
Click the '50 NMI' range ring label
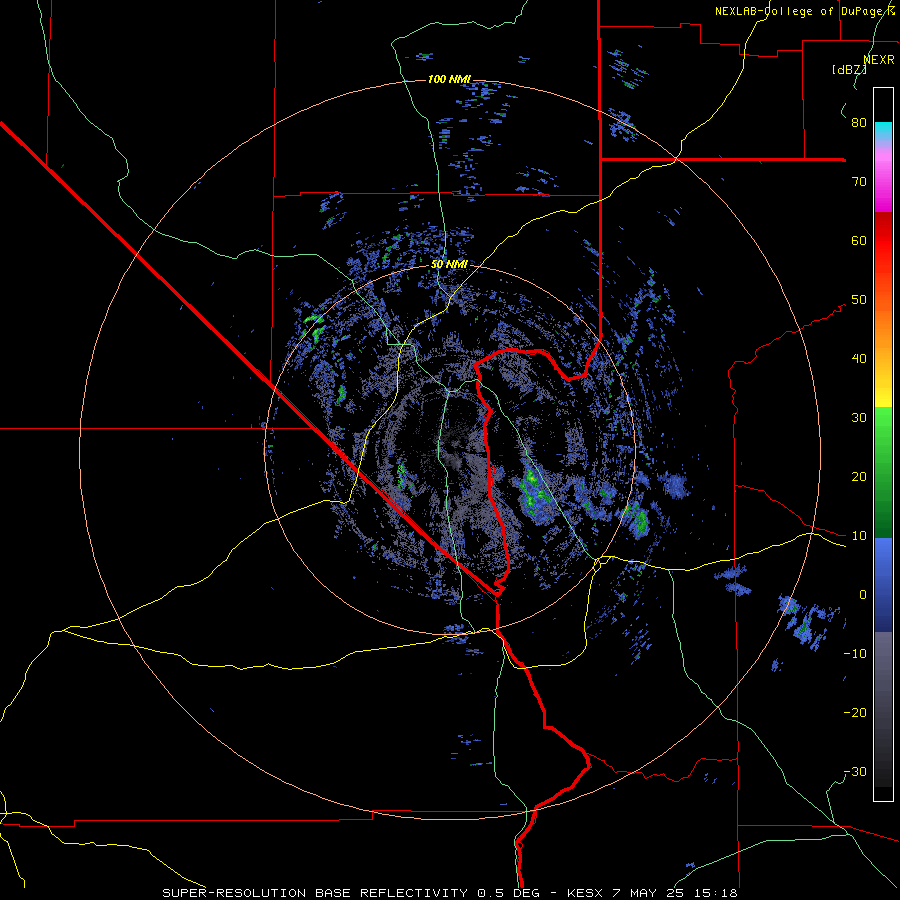coord(449,265)
